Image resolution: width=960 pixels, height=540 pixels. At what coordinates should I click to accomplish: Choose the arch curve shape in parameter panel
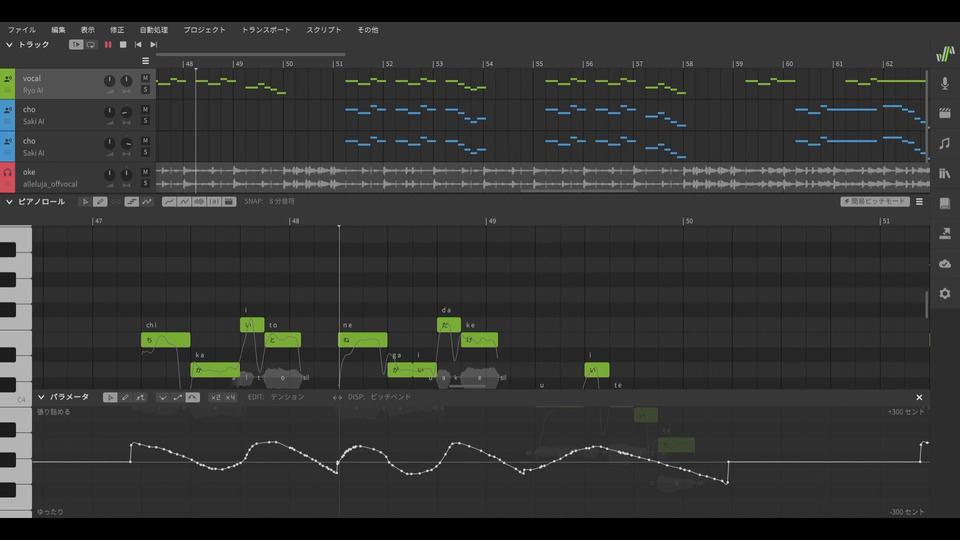tap(192, 397)
